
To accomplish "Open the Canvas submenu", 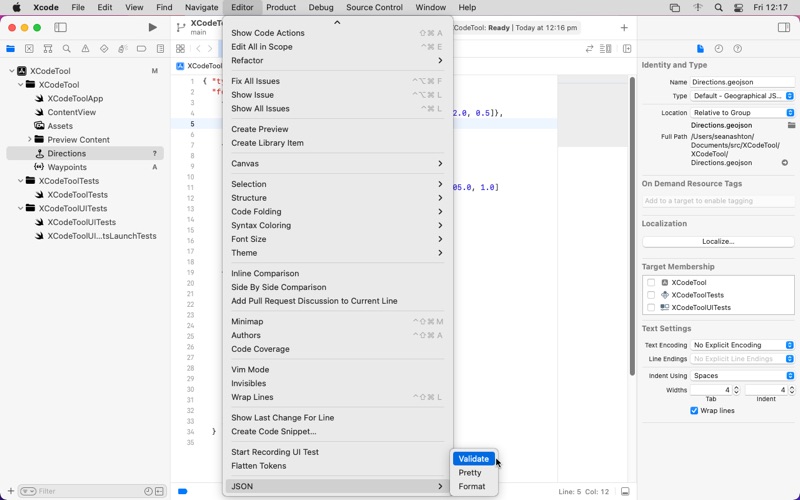I will [337, 163].
